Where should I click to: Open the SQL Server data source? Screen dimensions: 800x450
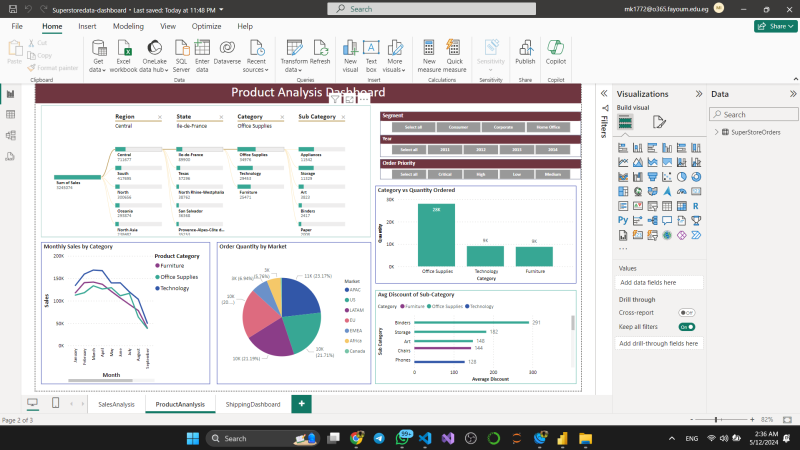[x=181, y=48]
